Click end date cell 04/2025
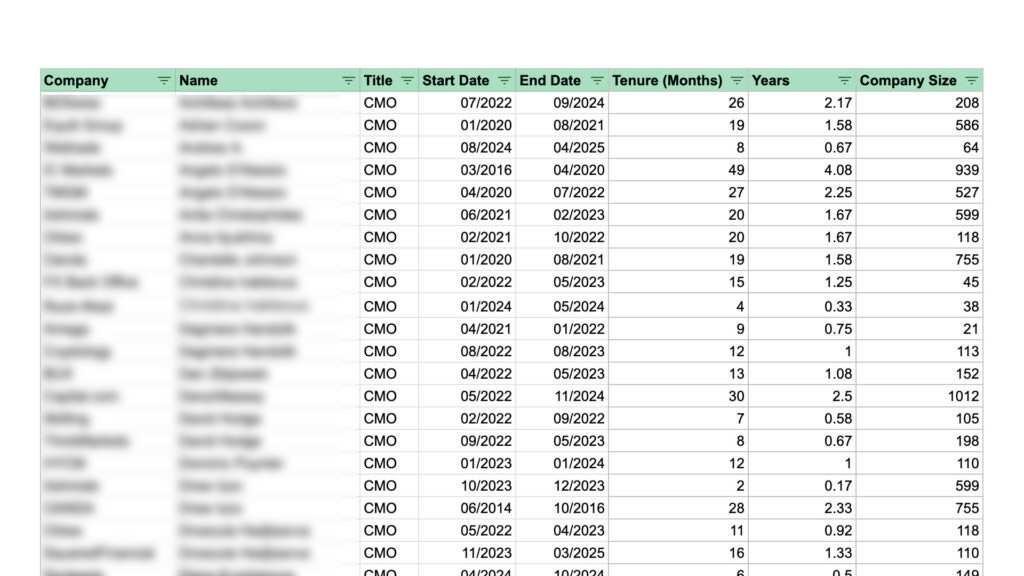1024x576 pixels. pos(562,148)
